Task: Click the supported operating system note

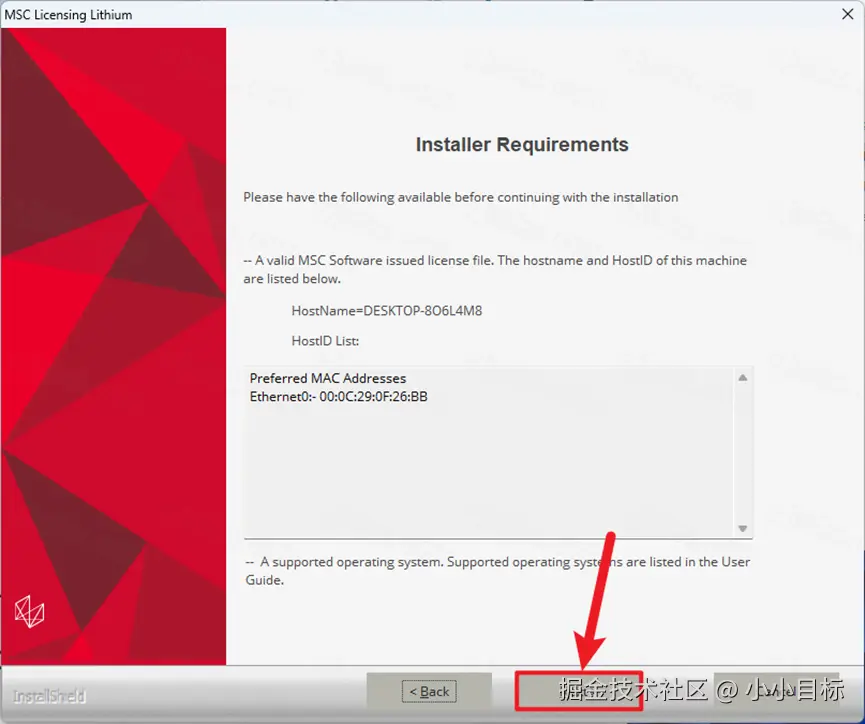Action: [x=498, y=571]
